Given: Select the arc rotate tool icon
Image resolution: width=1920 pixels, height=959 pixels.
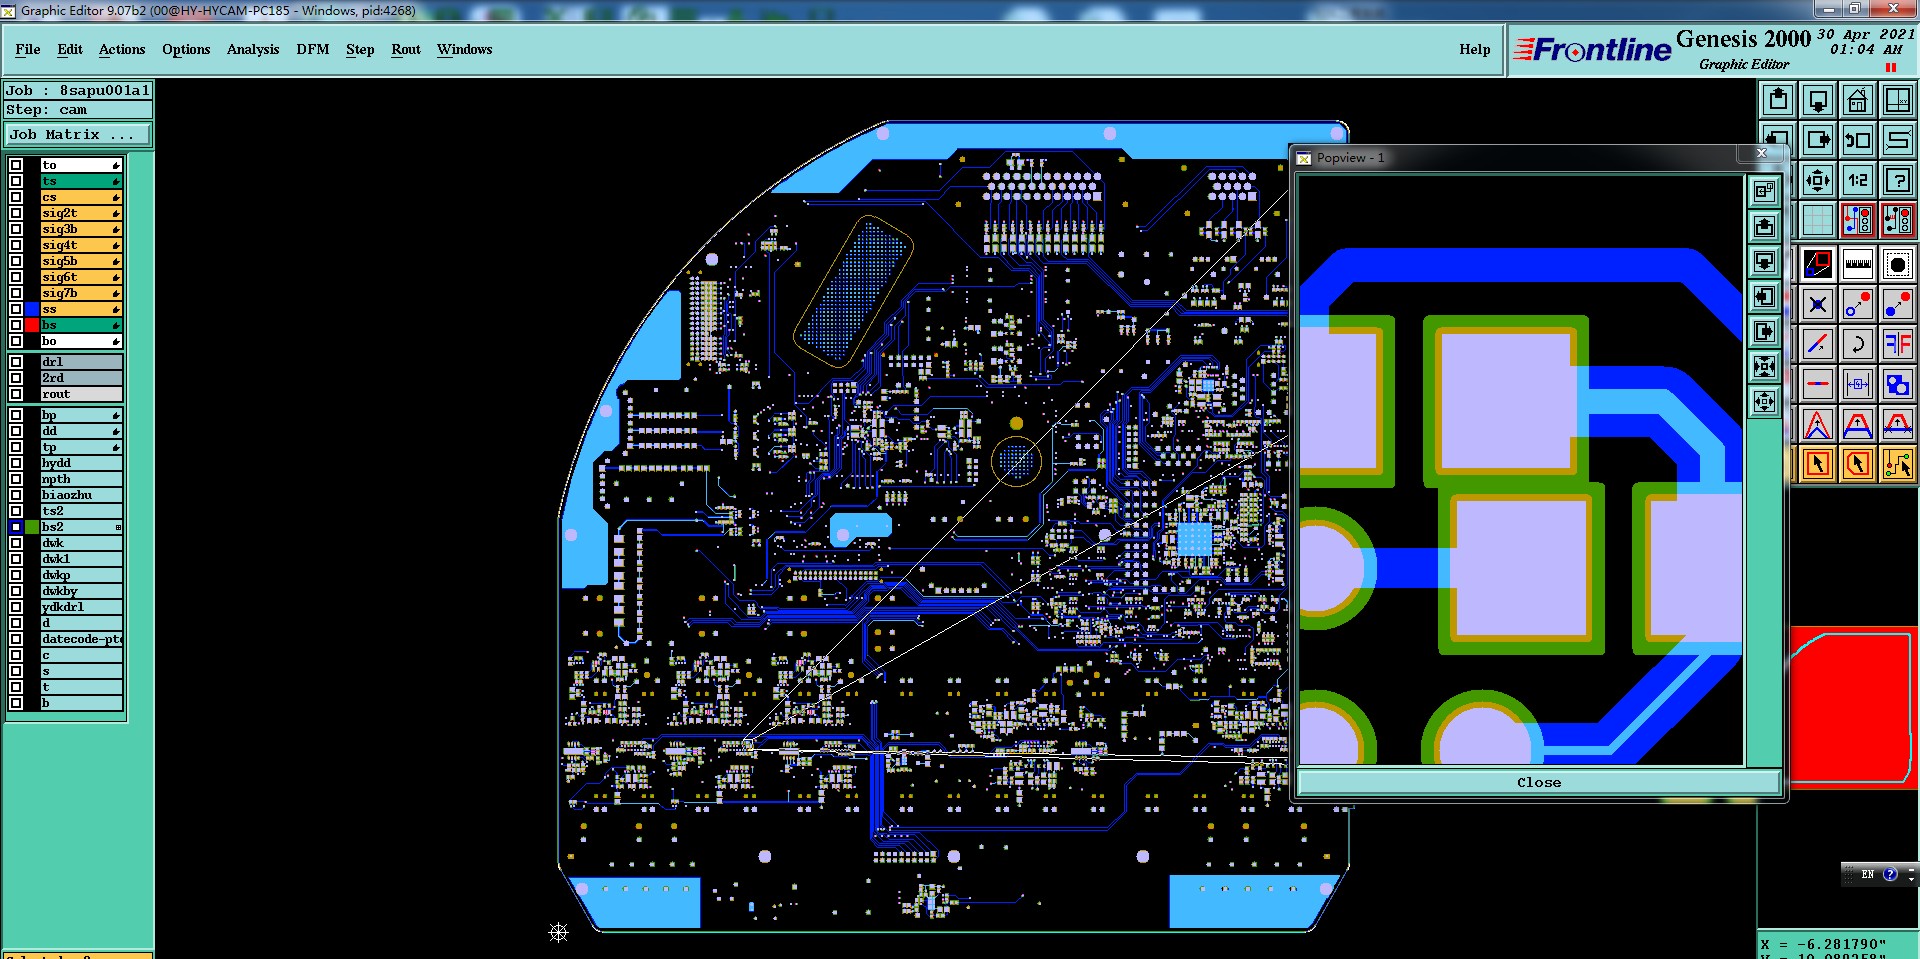Looking at the screenshot, I should coord(1858,345).
